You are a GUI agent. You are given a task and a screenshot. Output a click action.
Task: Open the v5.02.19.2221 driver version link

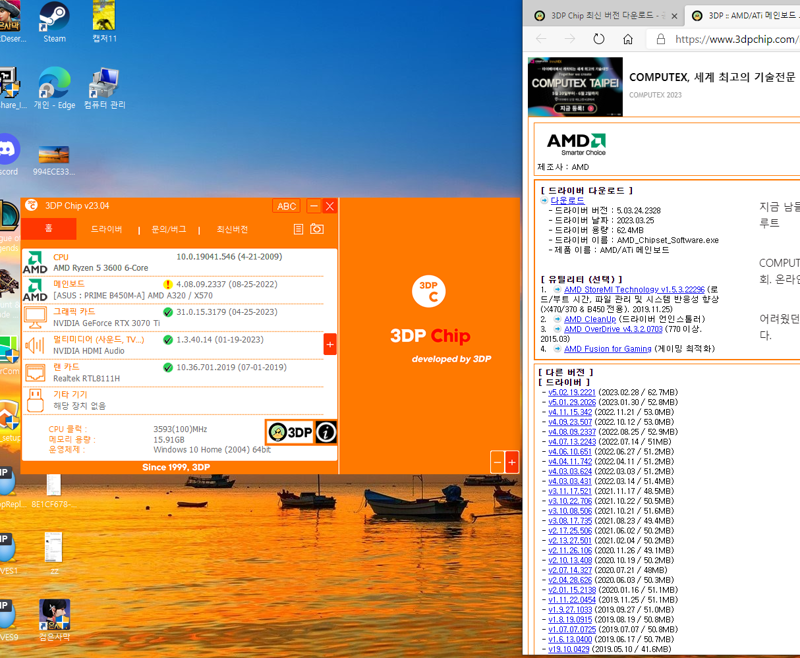[x=571, y=392]
